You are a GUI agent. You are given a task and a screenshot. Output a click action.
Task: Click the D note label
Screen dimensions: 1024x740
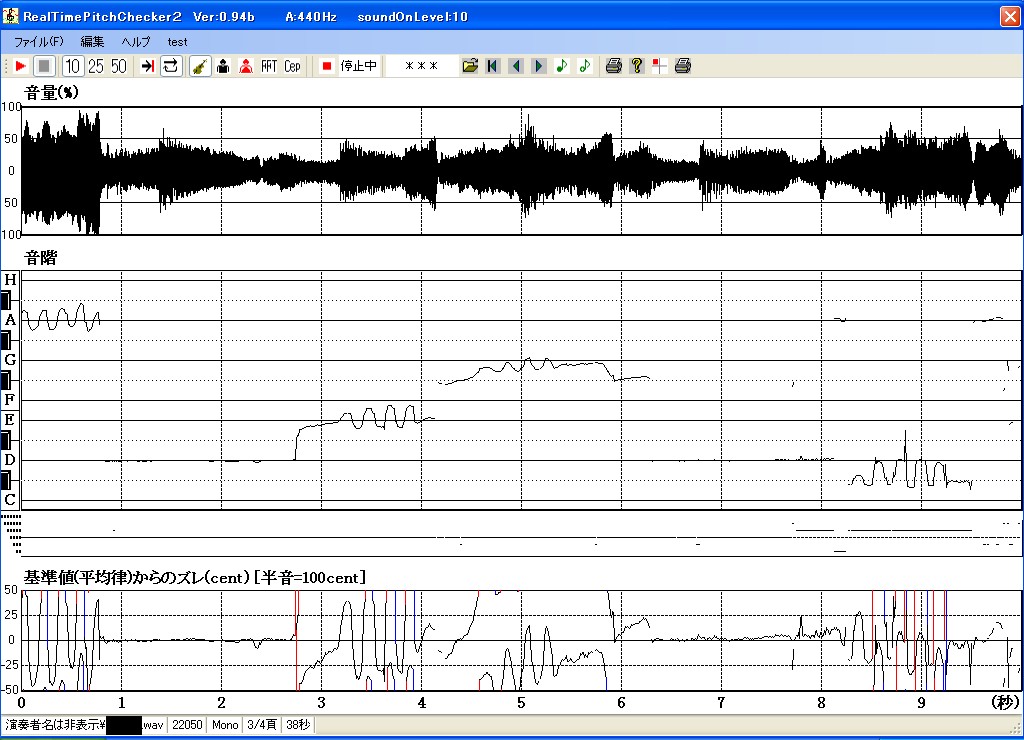10,460
